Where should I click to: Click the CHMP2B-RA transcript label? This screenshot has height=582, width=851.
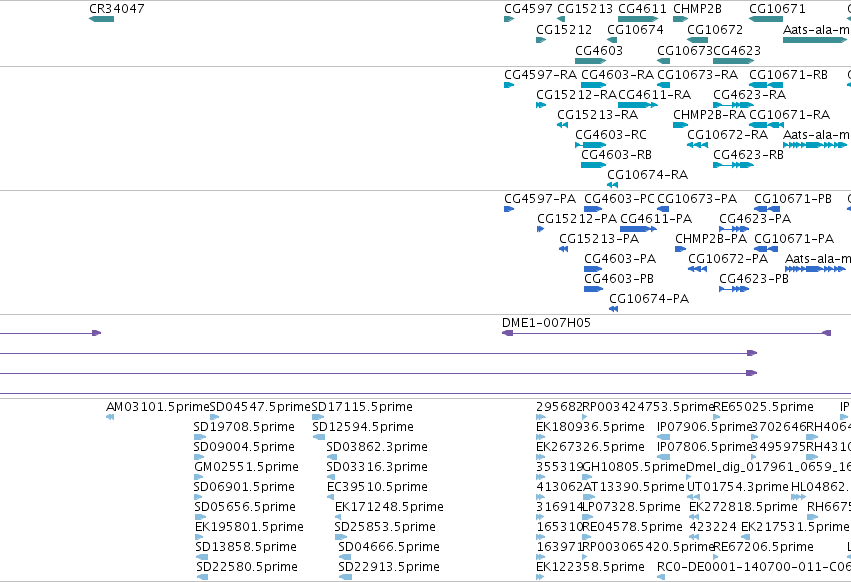tap(709, 115)
